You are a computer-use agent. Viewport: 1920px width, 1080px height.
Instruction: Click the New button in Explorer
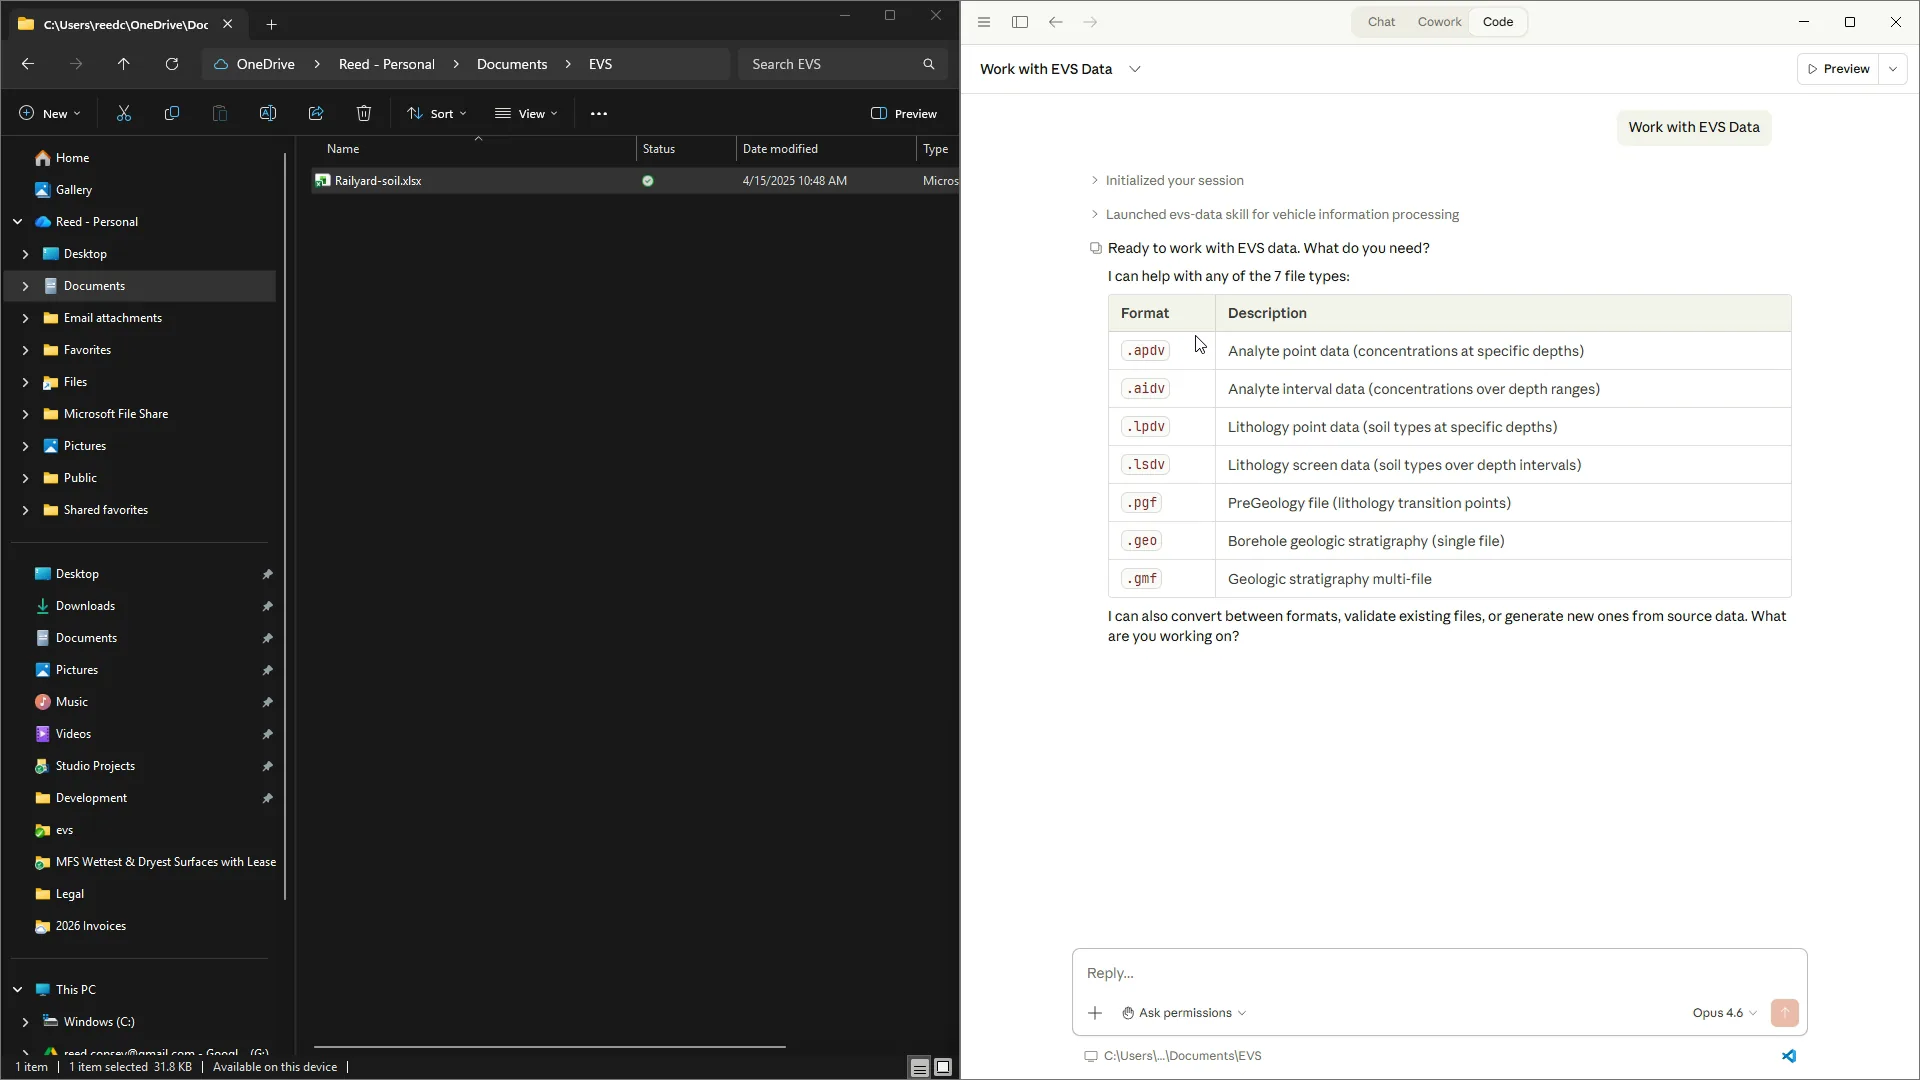click(x=50, y=114)
